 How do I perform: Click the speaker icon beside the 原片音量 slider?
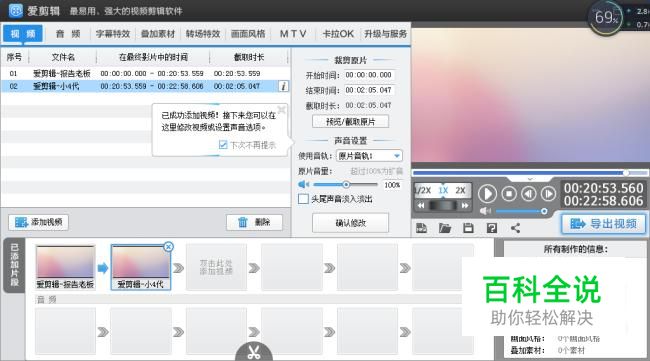point(303,184)
